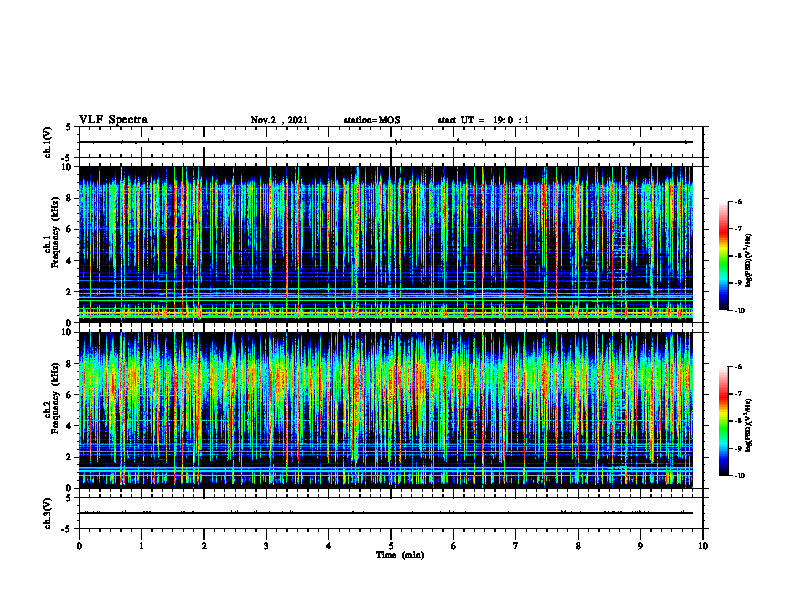Click the '-10' label on ch.1 color scale

pos(739,311)
